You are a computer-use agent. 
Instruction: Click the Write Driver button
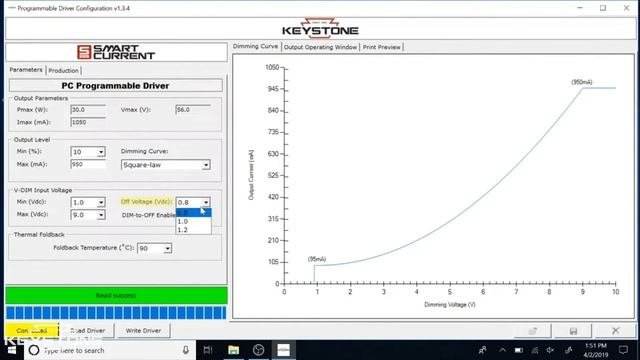[143, 330]
